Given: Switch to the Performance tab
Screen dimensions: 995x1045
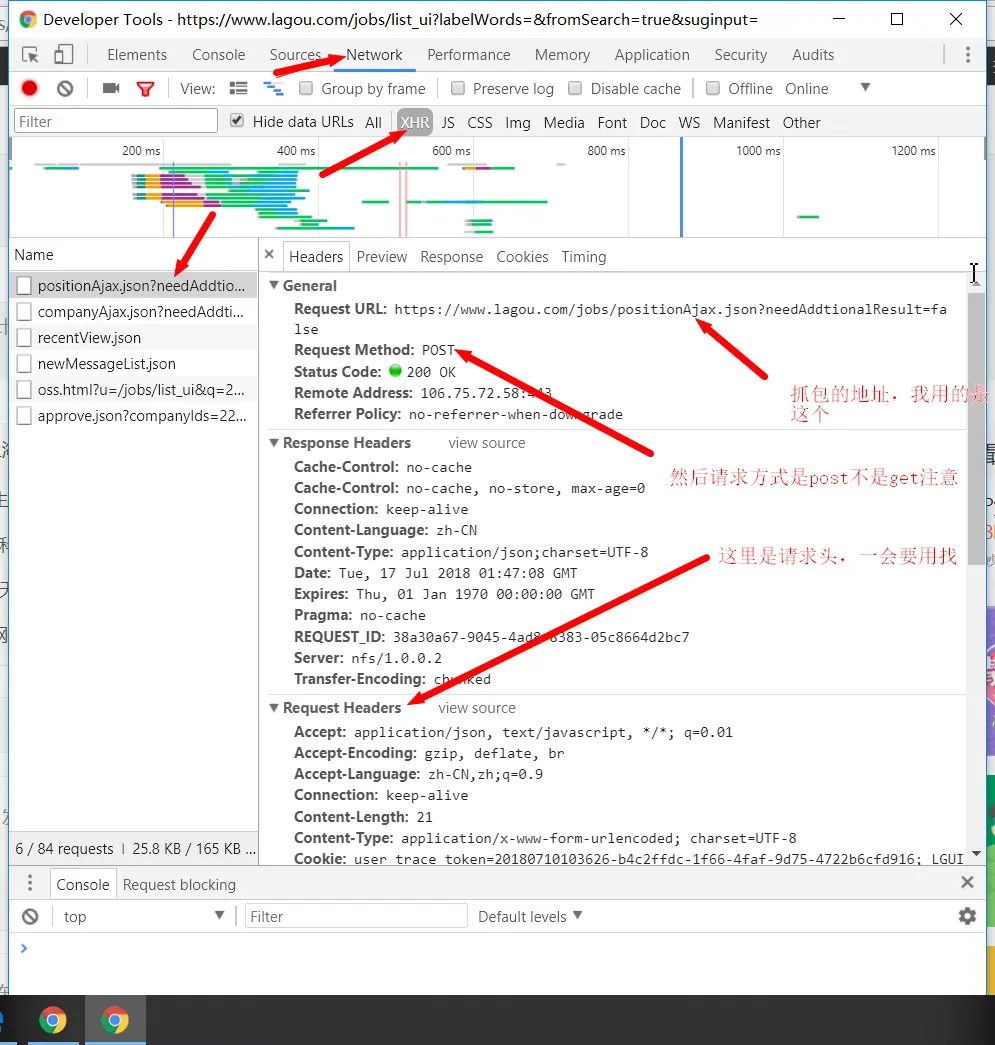Looking at the screenshot, I should point(469,55).
